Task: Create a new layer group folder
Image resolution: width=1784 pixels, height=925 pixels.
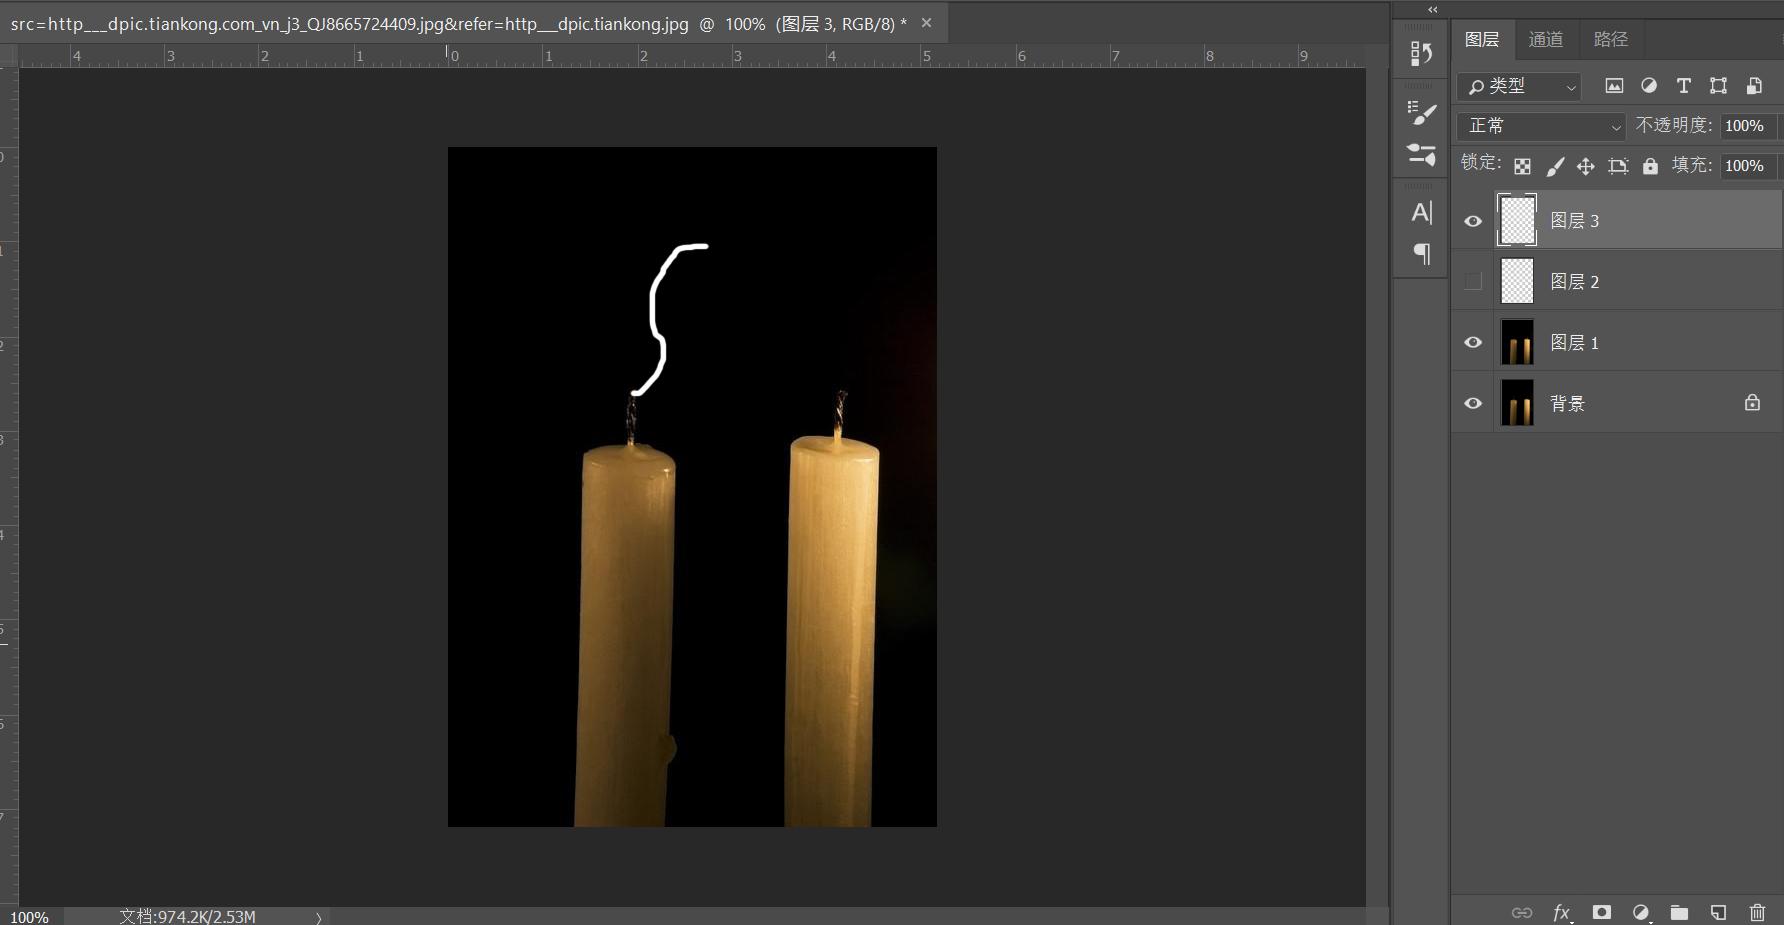Action: tap(1679, 912)
